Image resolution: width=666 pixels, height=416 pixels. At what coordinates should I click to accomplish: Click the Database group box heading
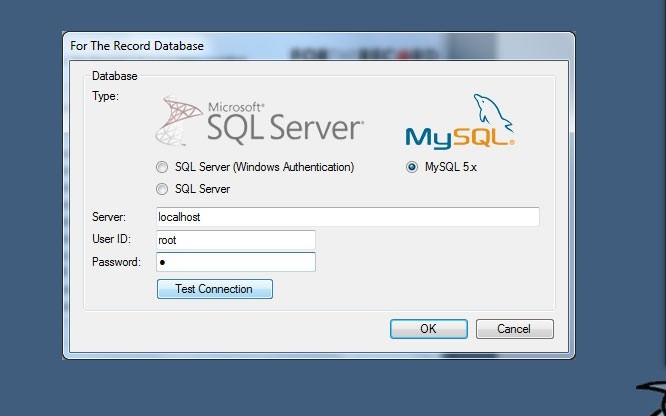pyautogui.click(x=114, y=75)
